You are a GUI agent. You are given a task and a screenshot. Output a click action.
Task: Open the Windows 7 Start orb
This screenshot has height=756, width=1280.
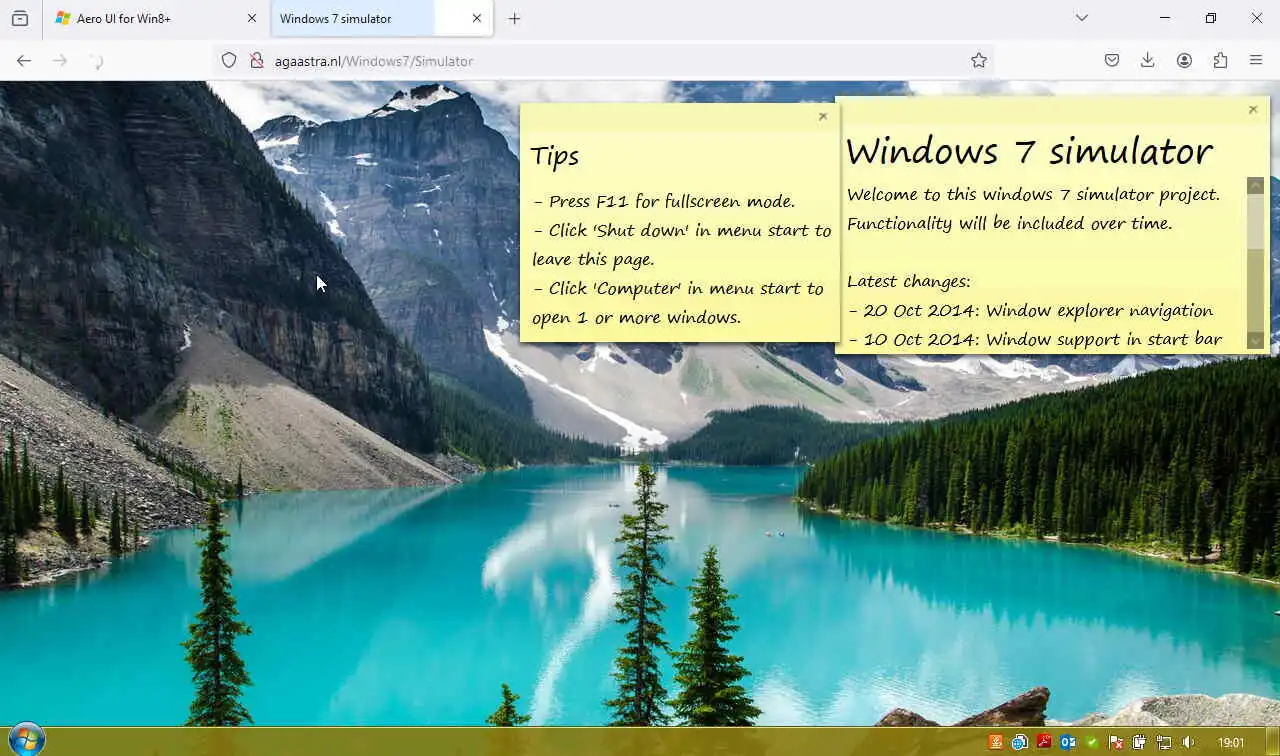click(x=25, y=741)
